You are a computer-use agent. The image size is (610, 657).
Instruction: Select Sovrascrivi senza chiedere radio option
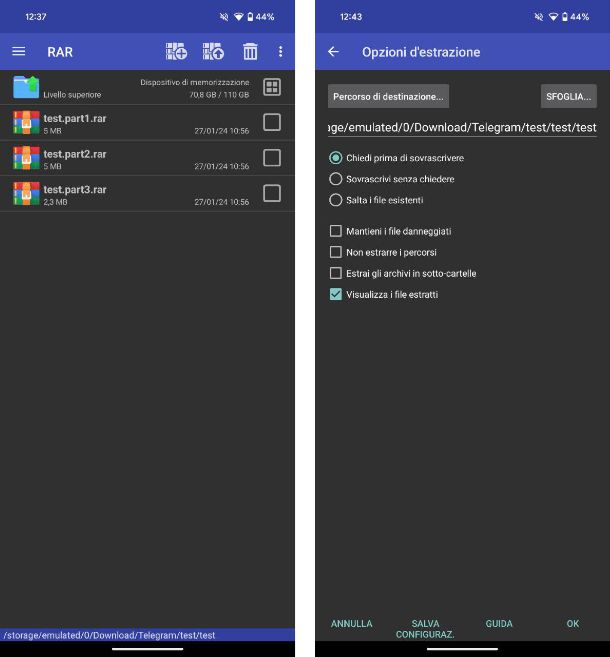336,179
